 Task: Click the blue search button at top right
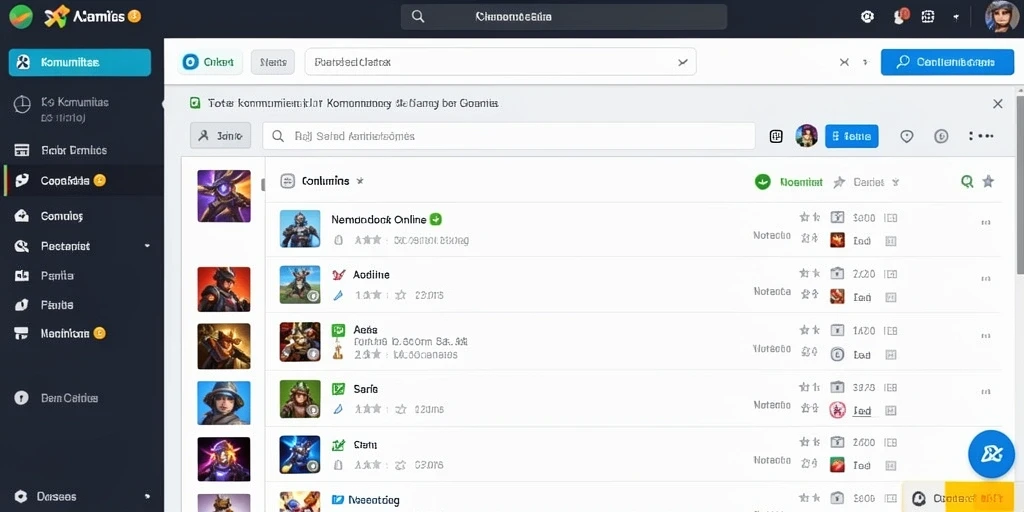coord(947,62)
